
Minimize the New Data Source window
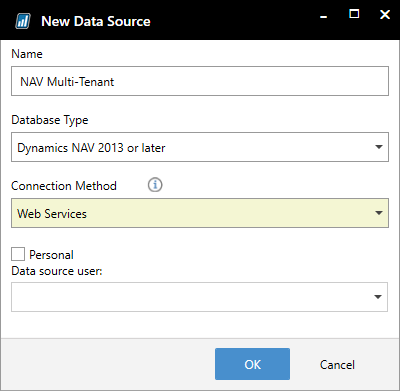coord(323,16)
